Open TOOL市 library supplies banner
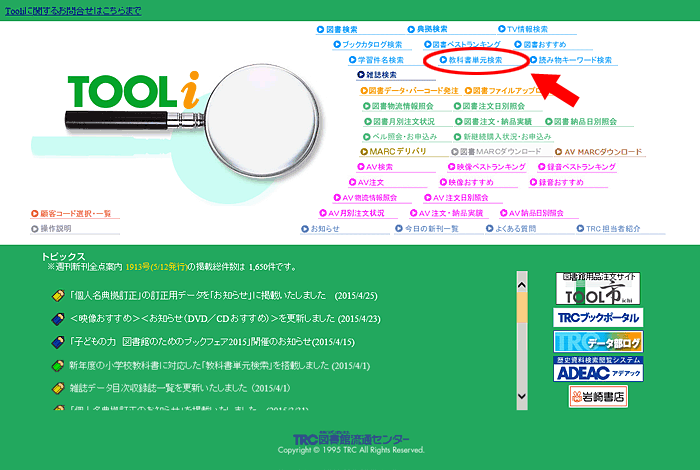Image resolution: width=700 pixels, height=470 pixels. point(598,288)
